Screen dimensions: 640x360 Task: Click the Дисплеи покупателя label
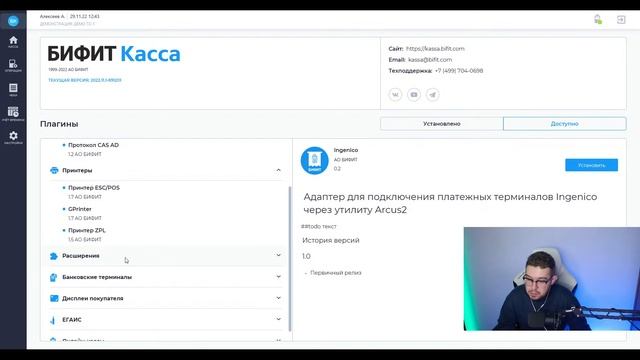pos(93,298)
